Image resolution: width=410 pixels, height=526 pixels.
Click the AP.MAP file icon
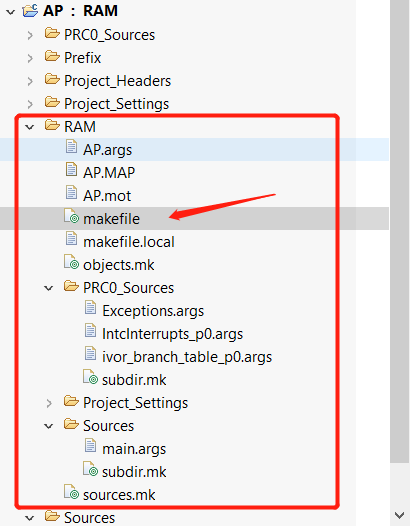point(71,170)
